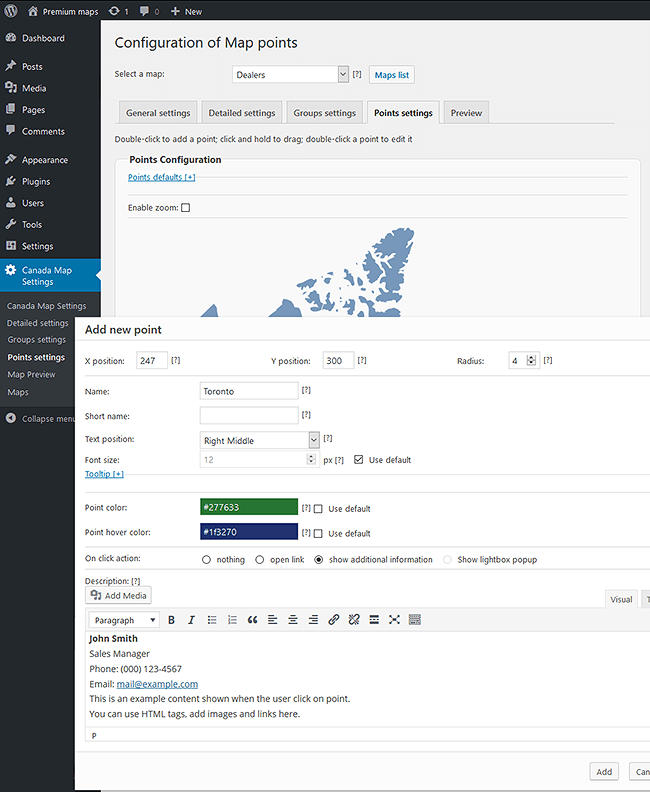Switch to Detailed settings tab

click(x=242, y=113)
